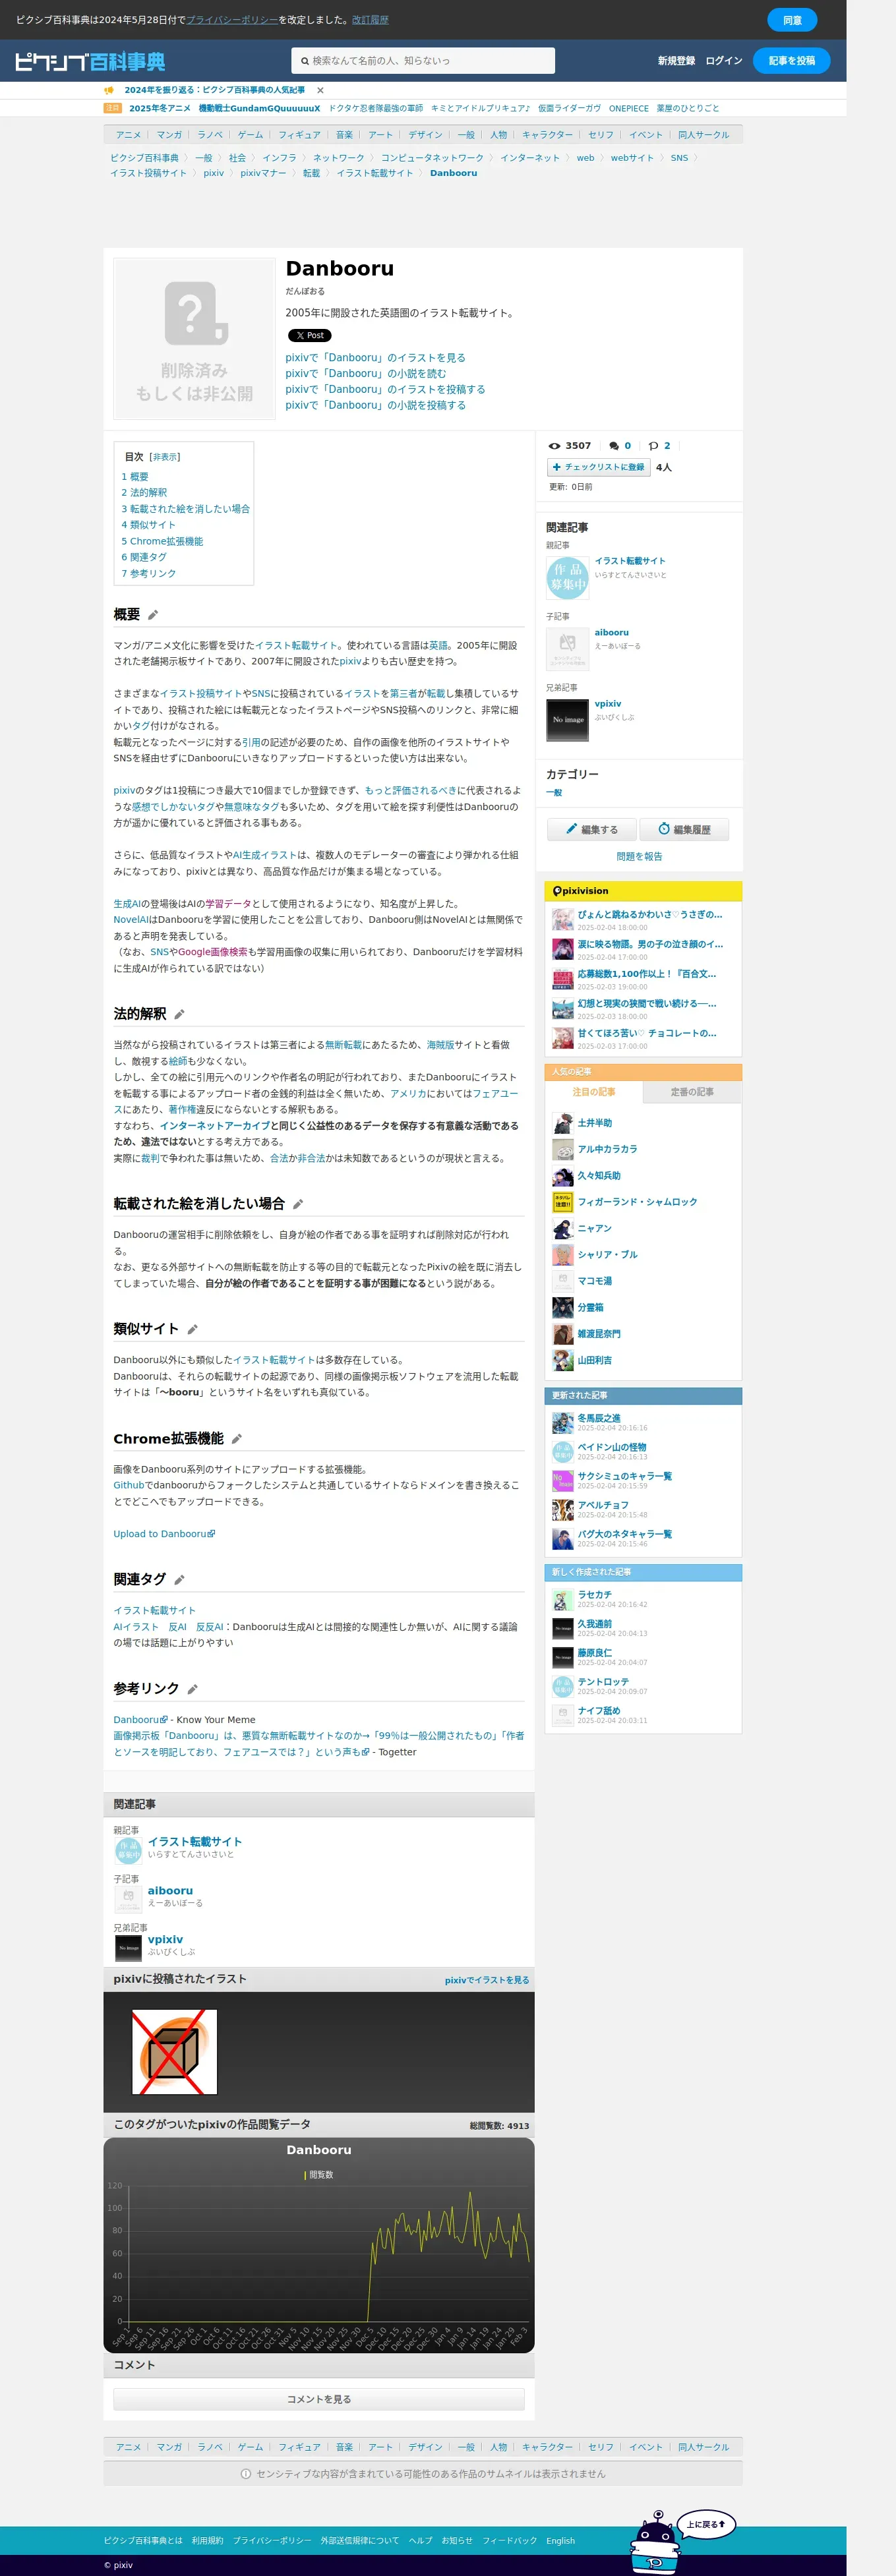Close the 2024 popular articles notice
The height and width of the screenshot is (2576, 896).
coord(320,90)
